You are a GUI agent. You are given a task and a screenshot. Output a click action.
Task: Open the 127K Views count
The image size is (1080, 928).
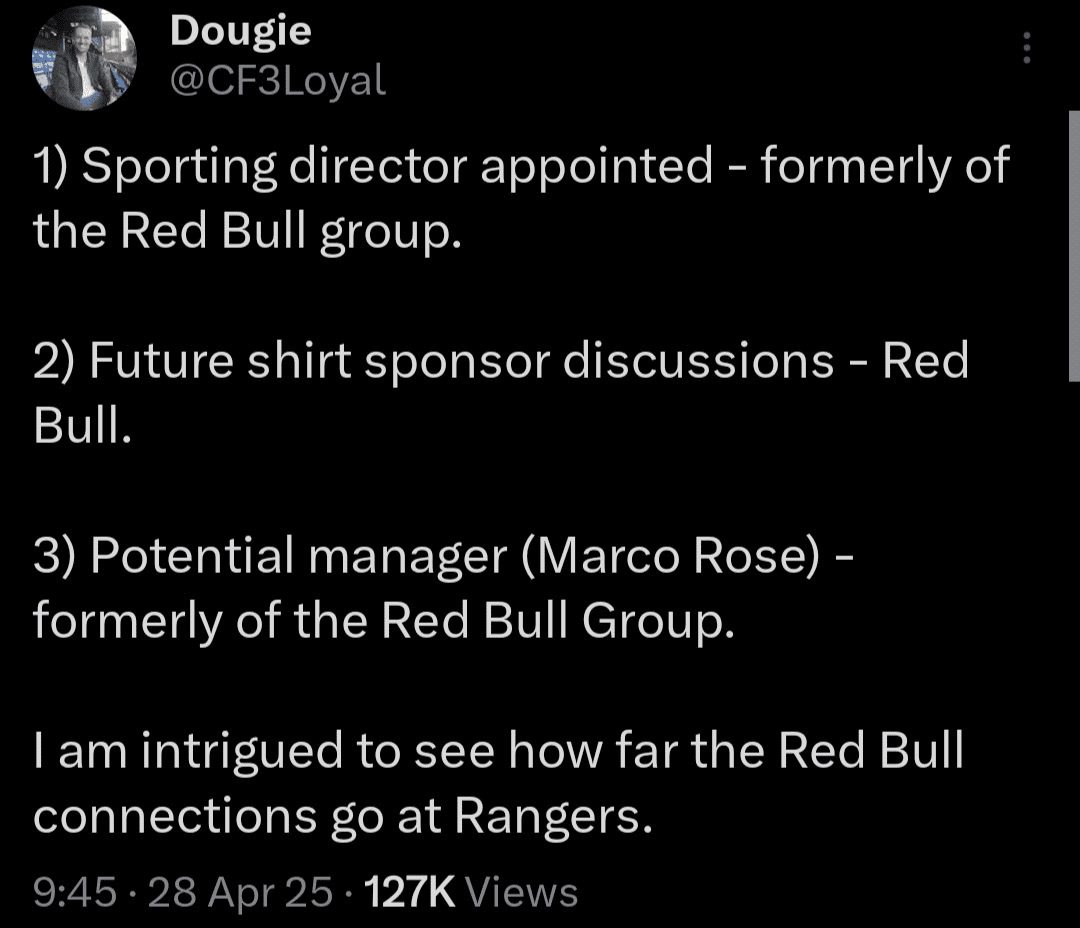pos(470,891)
